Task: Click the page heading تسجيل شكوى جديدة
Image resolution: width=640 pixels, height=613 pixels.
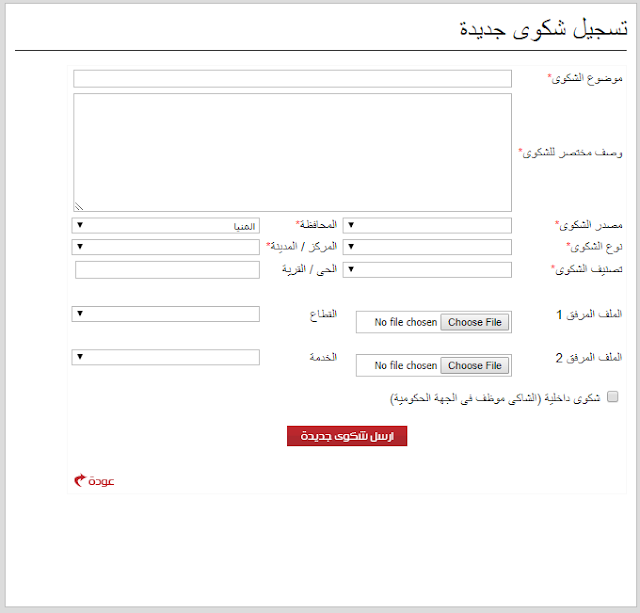Action: point(543,29)
